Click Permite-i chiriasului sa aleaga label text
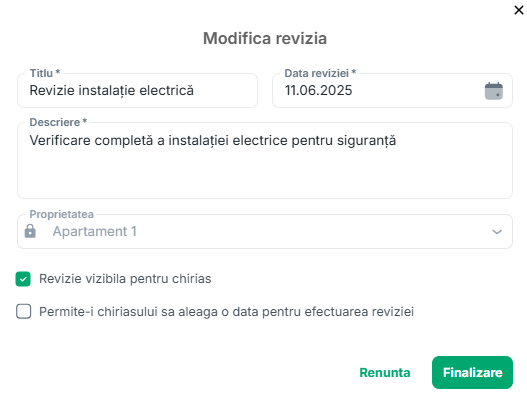Viewport: 527px width, 399px height. point(226,312)
